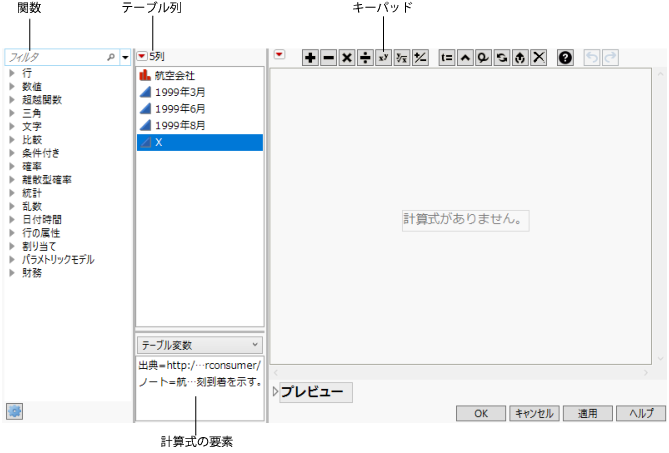Screen dimensions: 669x453
Task: Click the change sign (+/−) button
Action: tap(420, 58)
